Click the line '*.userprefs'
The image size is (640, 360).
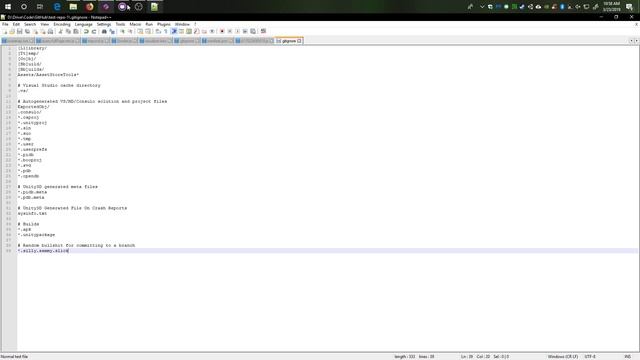32,149
